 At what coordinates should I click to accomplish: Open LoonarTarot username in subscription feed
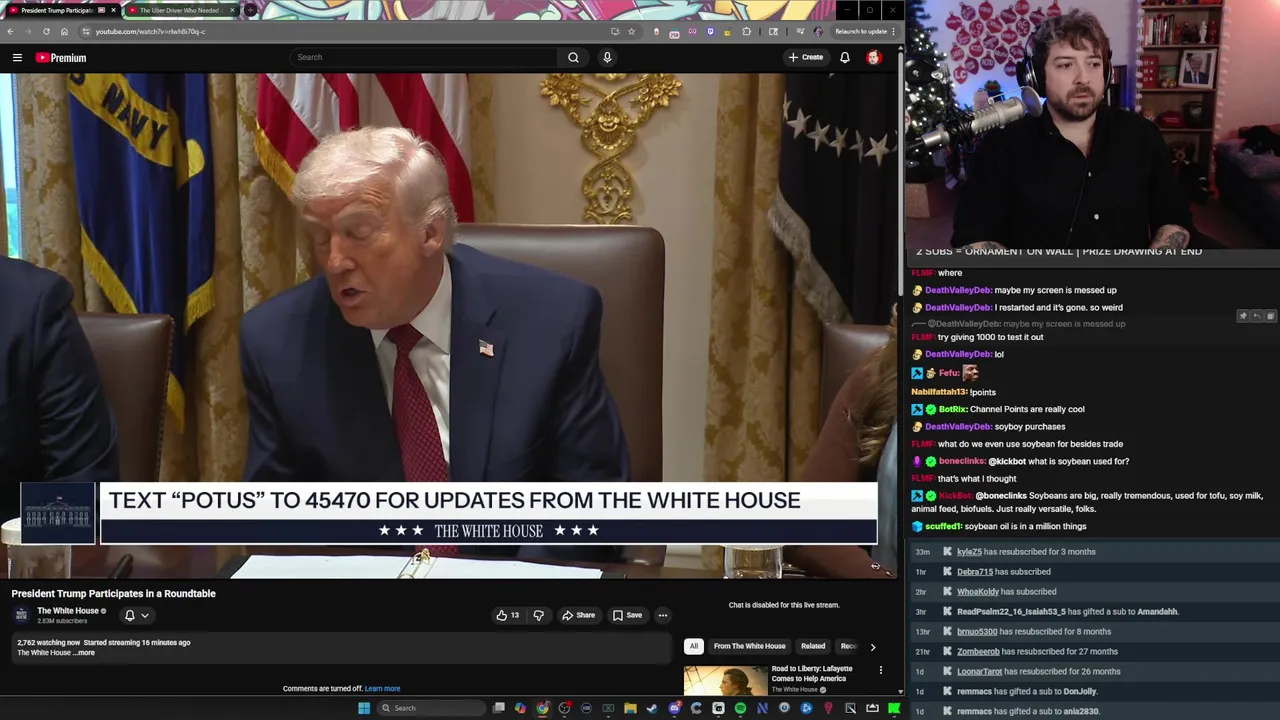coord(980,672)
